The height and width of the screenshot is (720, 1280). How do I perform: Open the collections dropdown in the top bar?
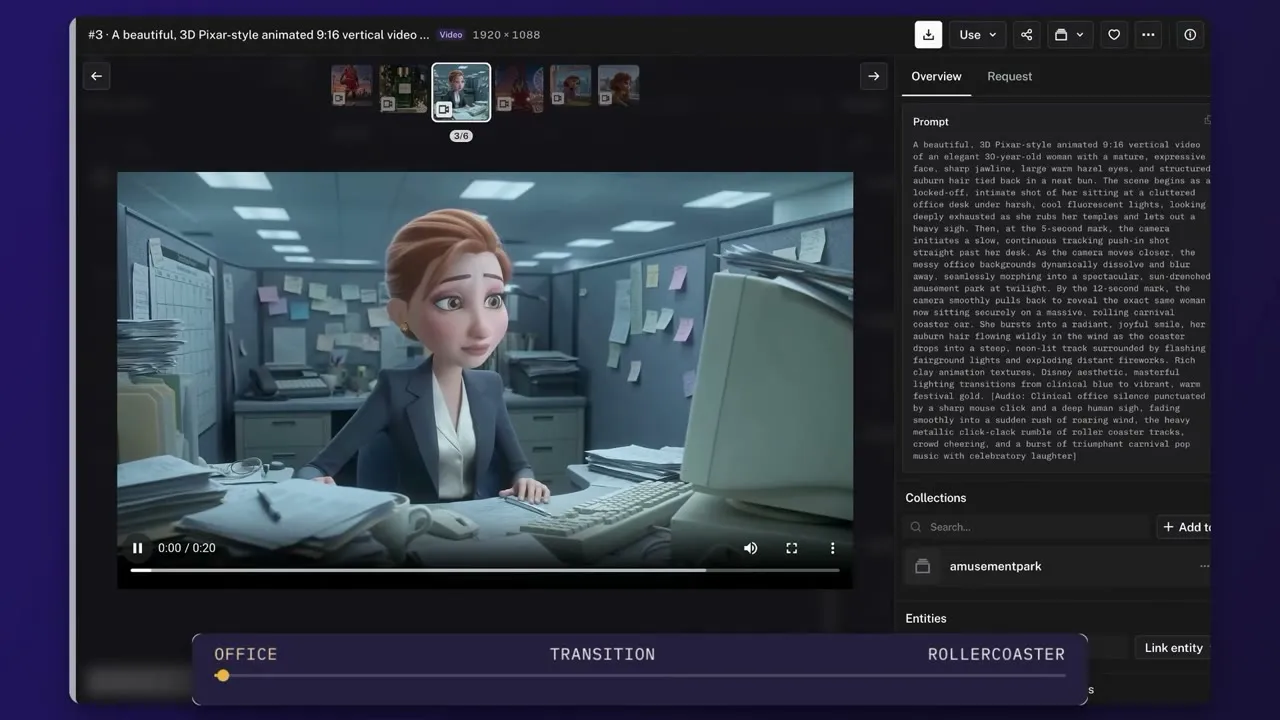1069,34
